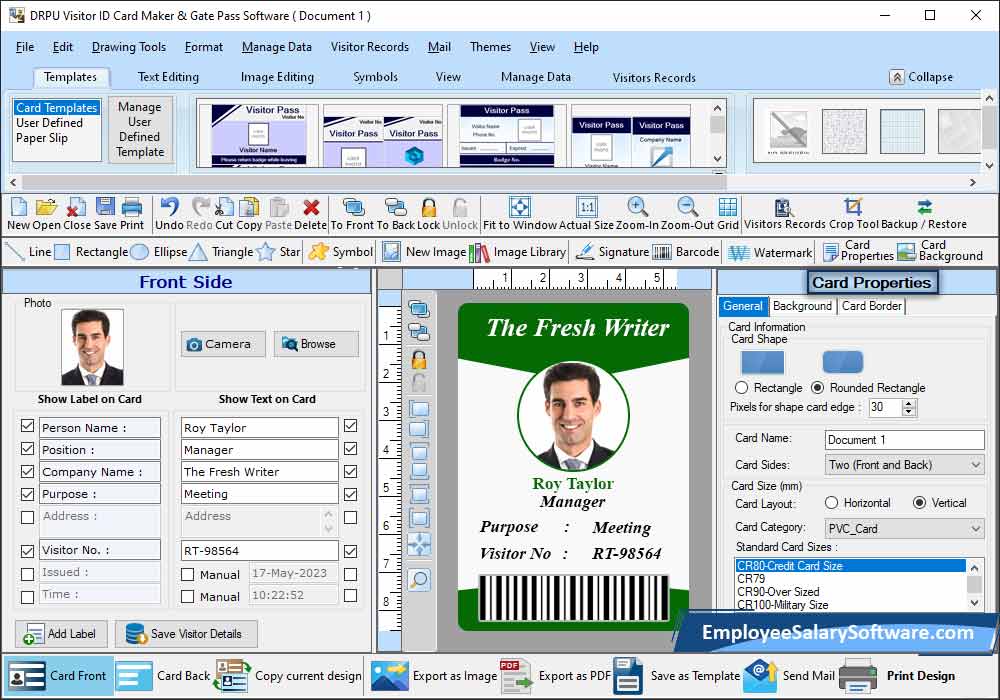The image size is (1000, 700).
Task: Click the Lock padlock icon in toolbar
Action: 429,207
